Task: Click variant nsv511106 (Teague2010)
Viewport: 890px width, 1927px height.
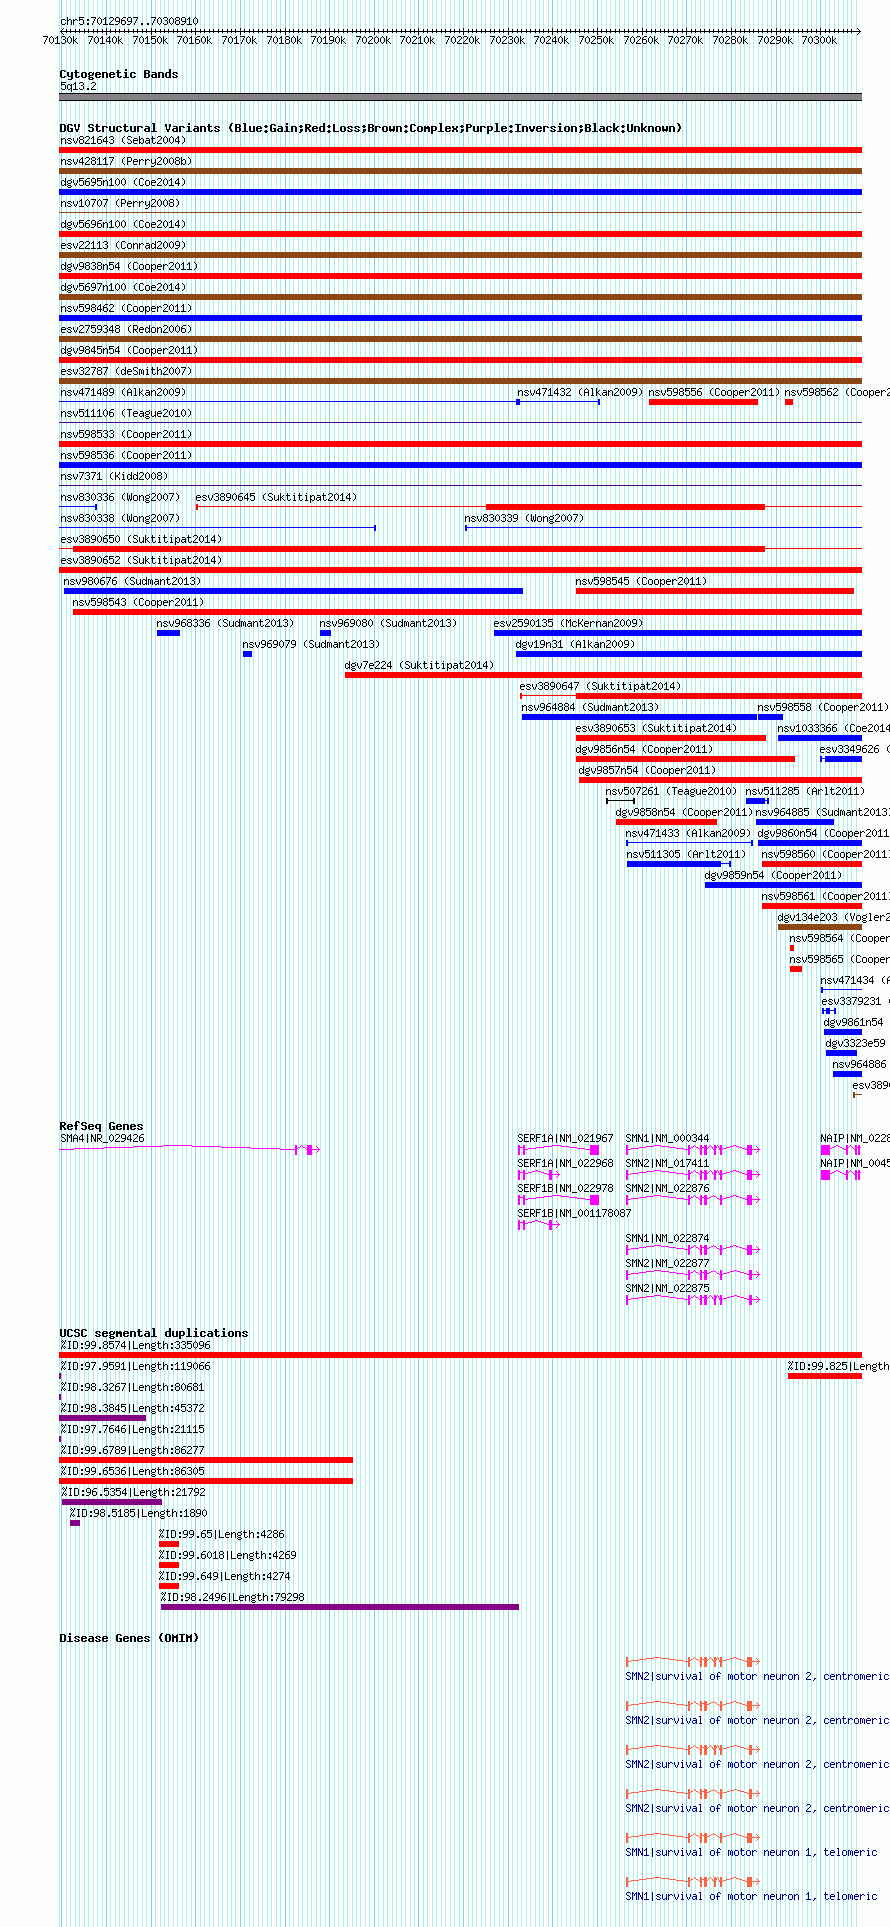Action: point(126,413)
